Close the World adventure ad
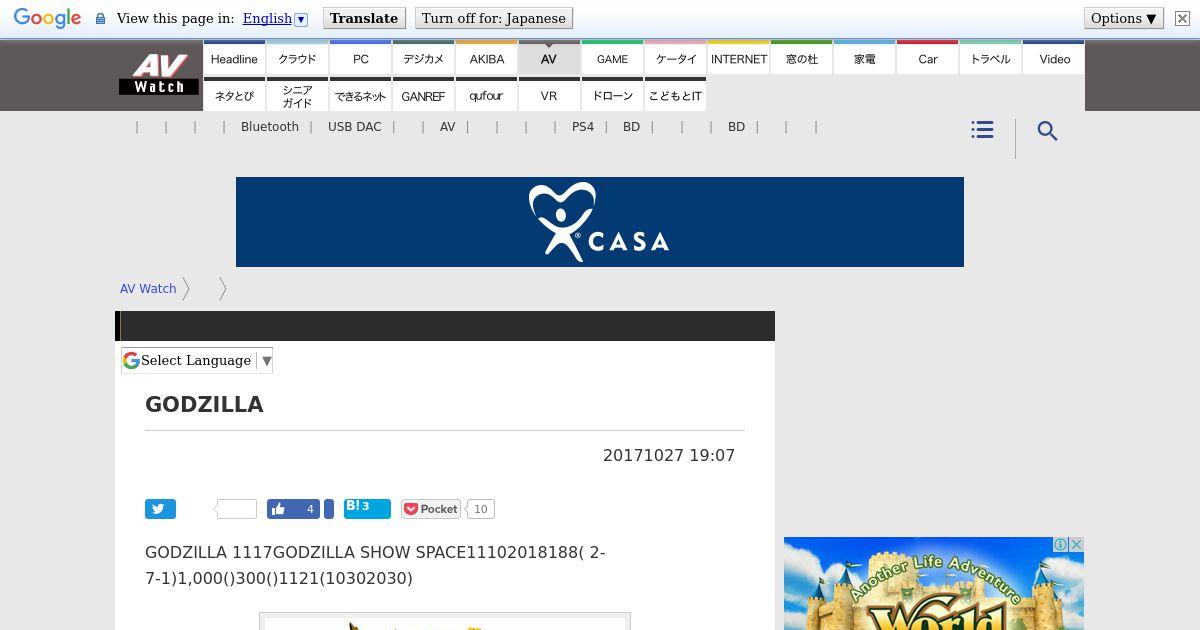The width and height of the screenshot is (1200, 630). coord(1076,545)
